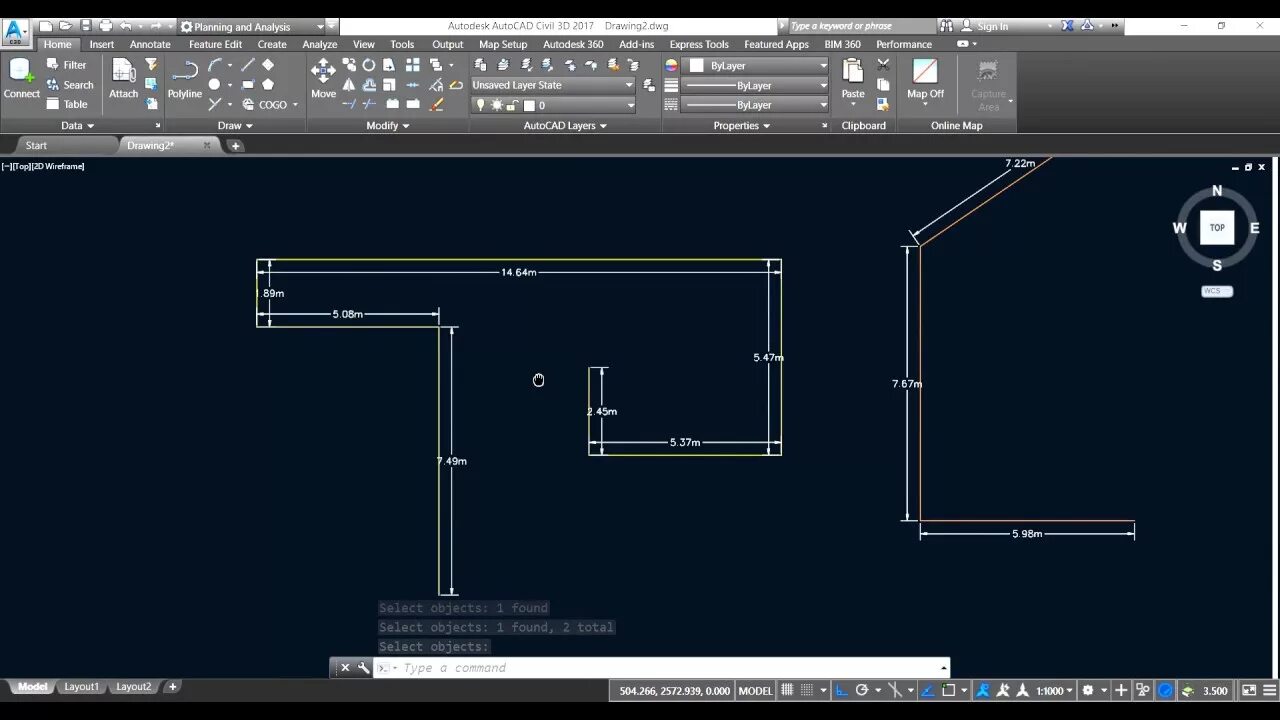Open the Planning and Analysis workspace dropdown

tap(252, 27)
